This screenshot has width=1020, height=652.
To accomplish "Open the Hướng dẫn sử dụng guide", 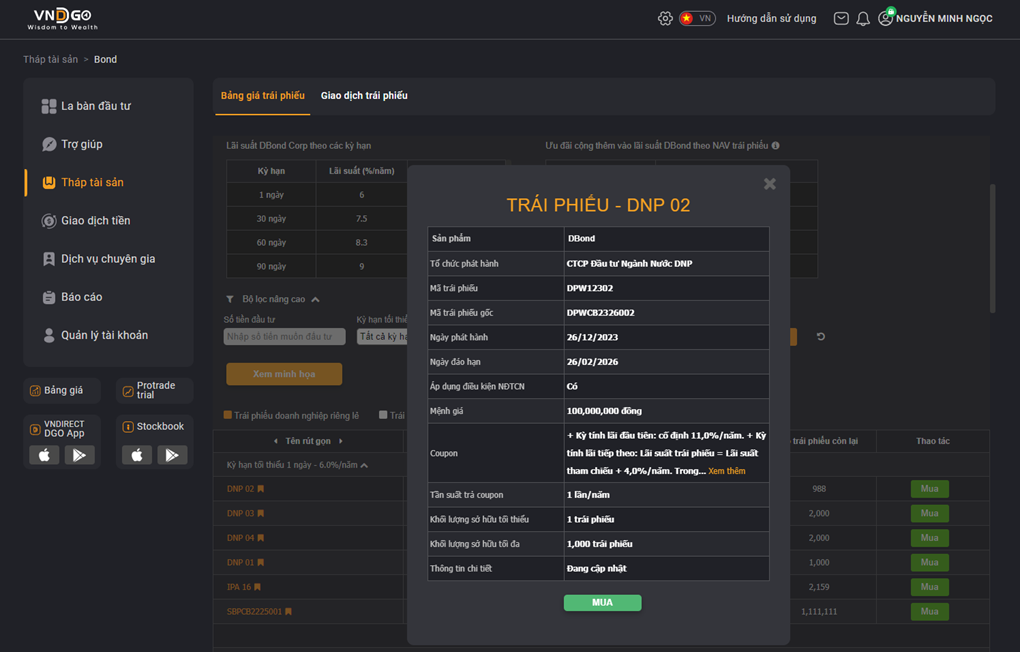I will click(772, 18).
